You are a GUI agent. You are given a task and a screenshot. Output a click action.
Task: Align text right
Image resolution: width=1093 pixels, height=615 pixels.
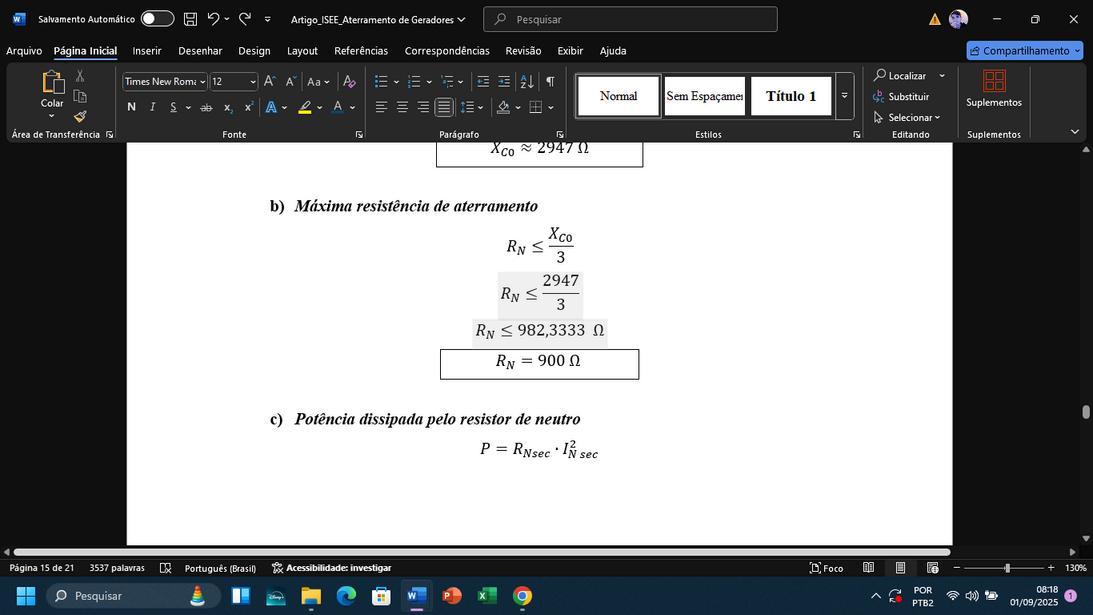coord(423,107)
